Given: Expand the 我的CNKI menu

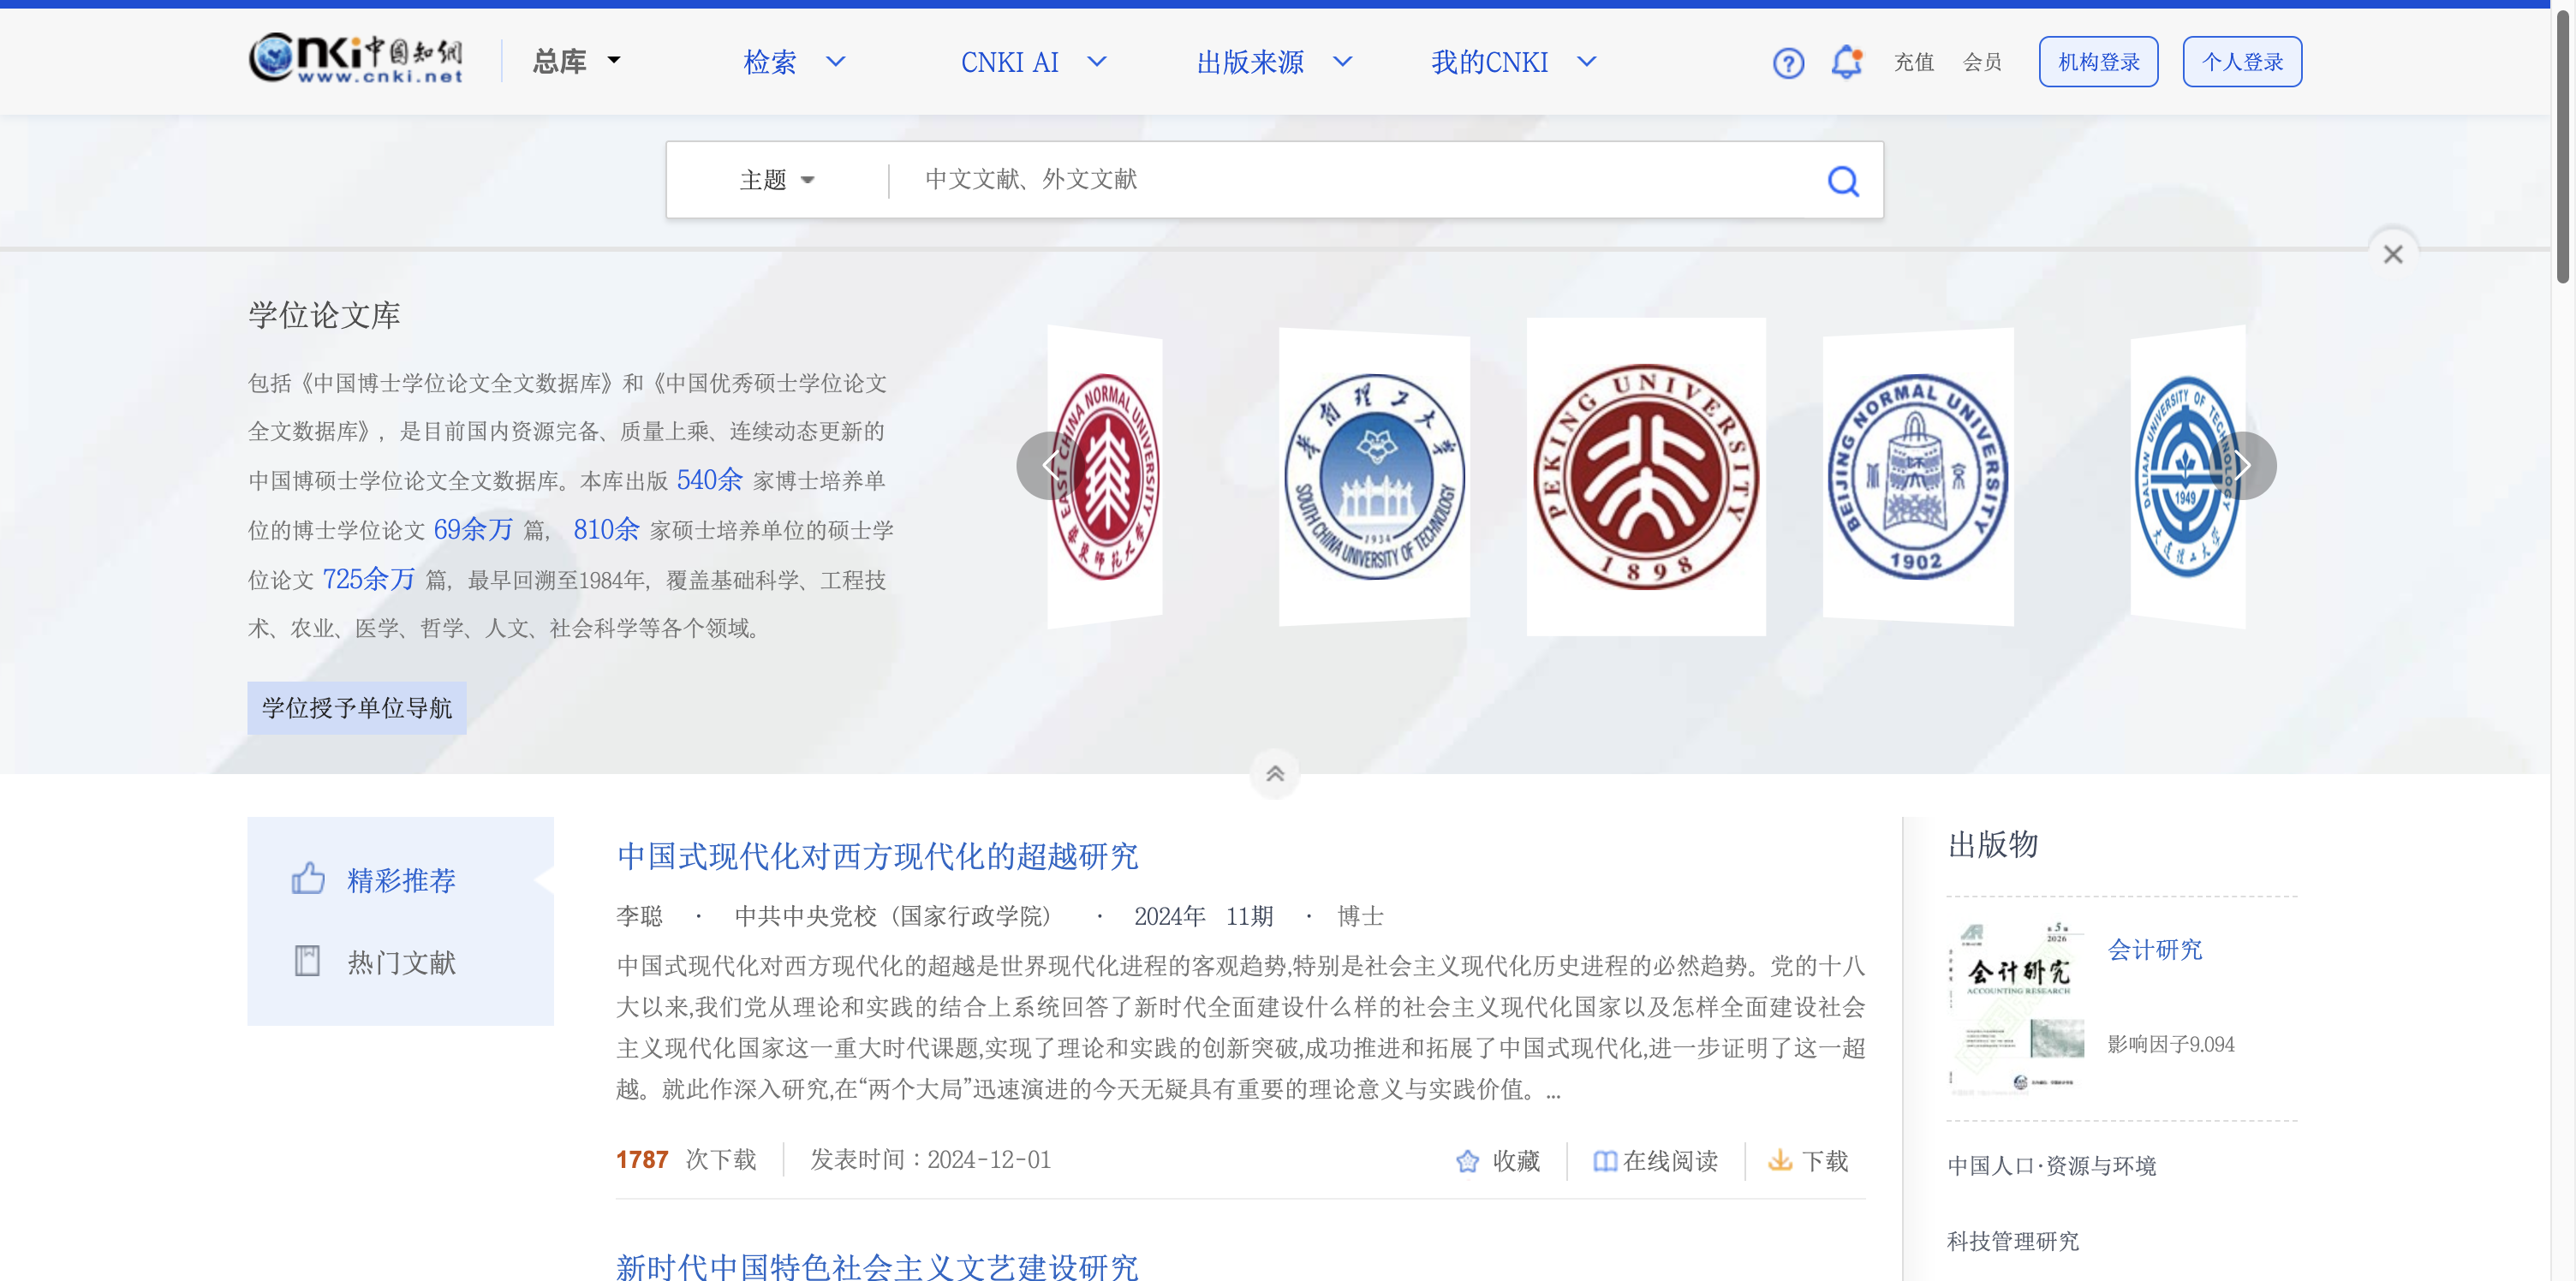Looking at the screenshot, I should pos(1514,62).
